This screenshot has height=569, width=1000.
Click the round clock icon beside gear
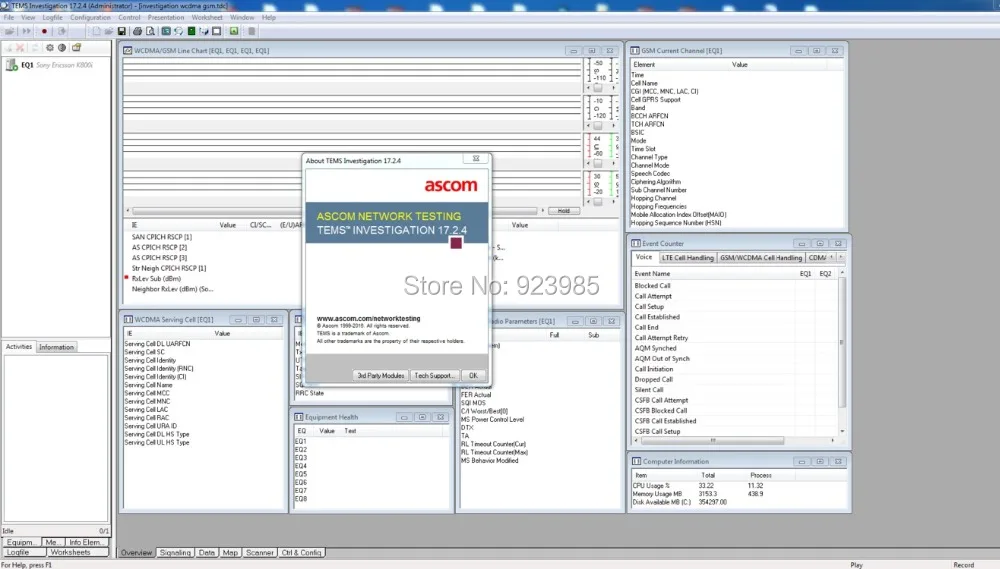click(x=62, y=48)
